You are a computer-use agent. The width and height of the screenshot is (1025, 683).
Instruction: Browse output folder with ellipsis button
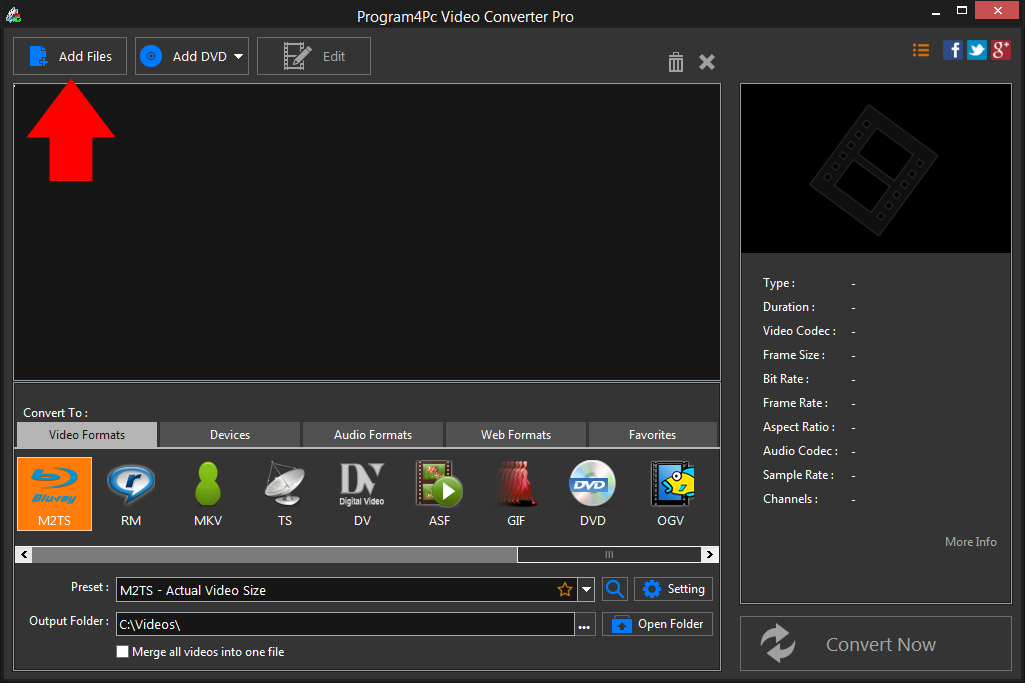pyautogui.click(x=584, y=624)
